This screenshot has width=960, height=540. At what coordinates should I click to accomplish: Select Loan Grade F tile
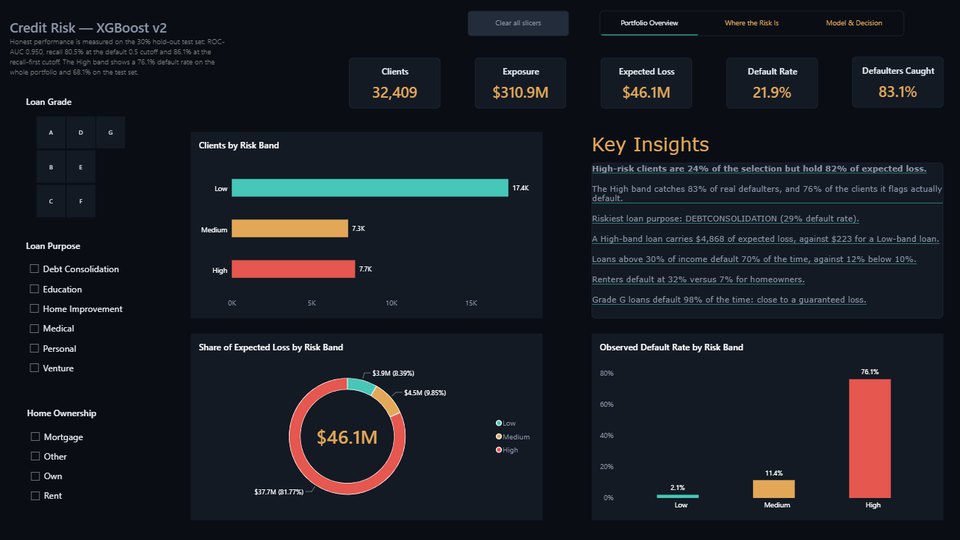click(x=81, y=201)
